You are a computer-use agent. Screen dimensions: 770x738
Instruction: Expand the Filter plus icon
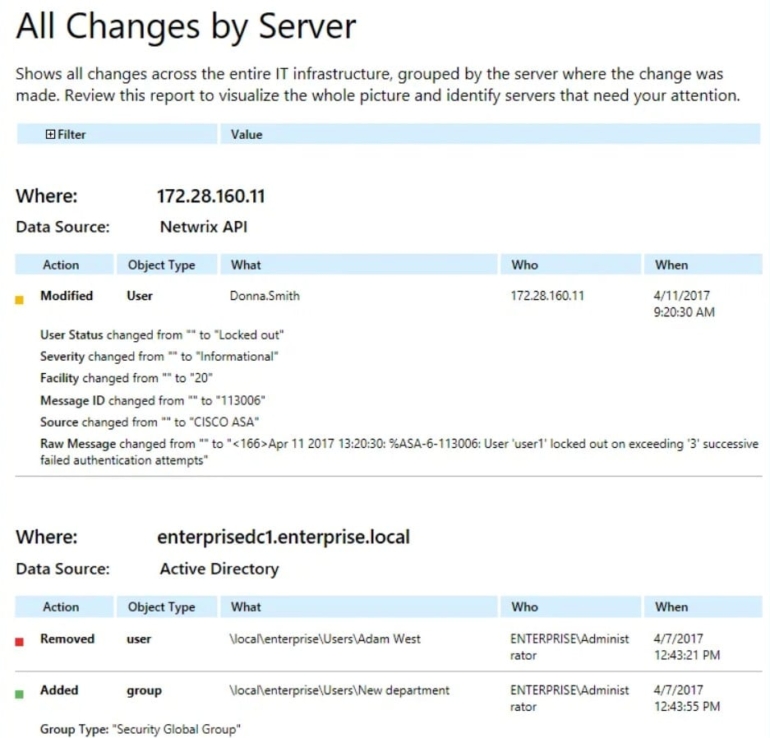point(50,134)
